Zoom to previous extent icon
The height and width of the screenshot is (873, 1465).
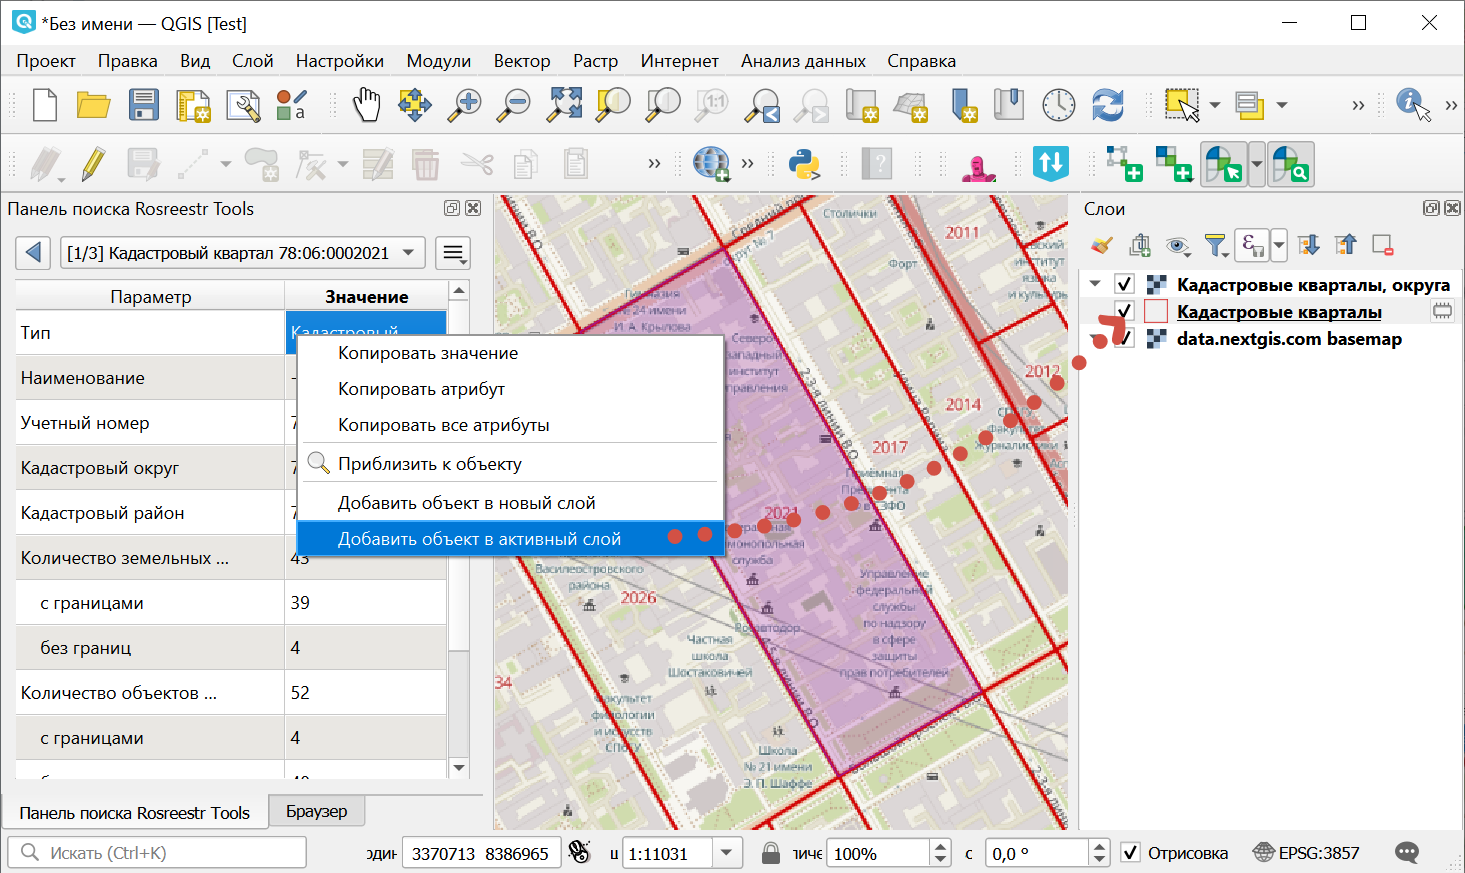(x=762, y=105)
